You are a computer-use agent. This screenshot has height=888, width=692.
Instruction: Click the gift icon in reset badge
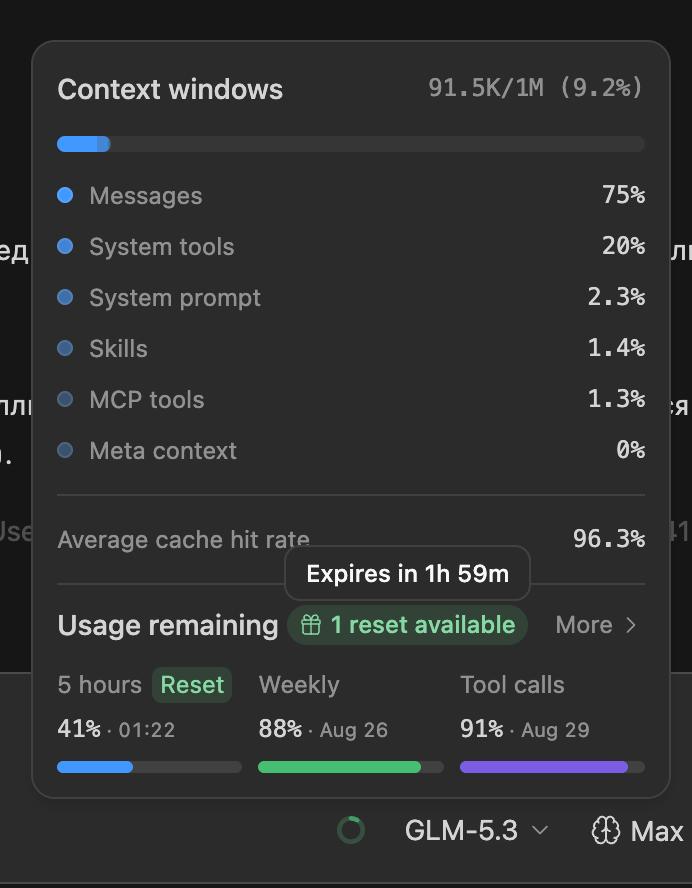click(x=310, y=625)
